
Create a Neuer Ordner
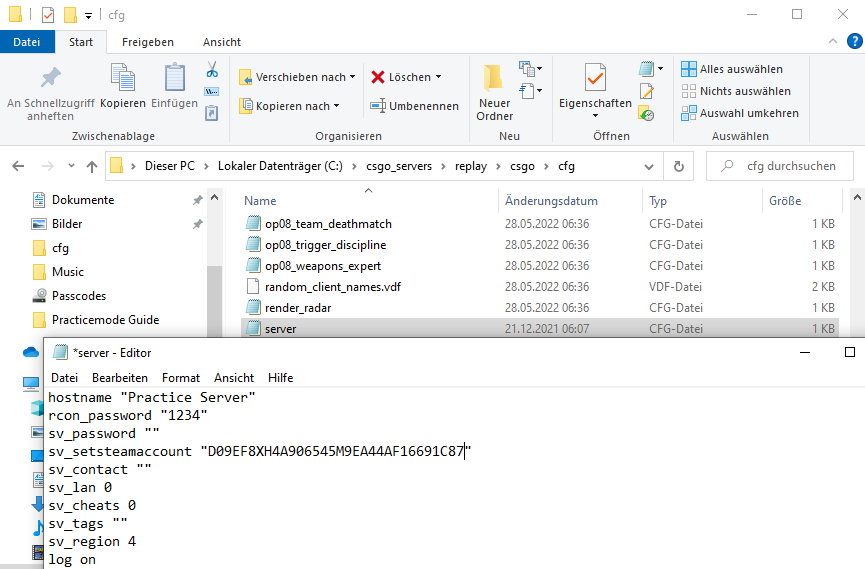(494, 92)
